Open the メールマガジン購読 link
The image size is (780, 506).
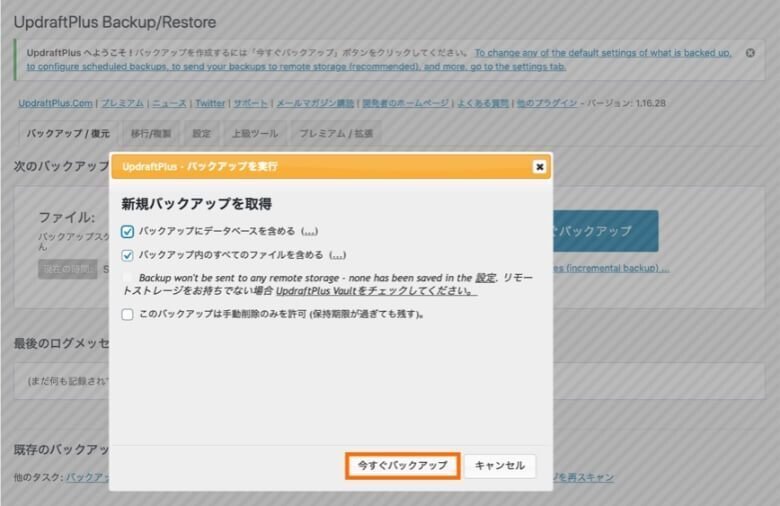click(x=315, y=103)
